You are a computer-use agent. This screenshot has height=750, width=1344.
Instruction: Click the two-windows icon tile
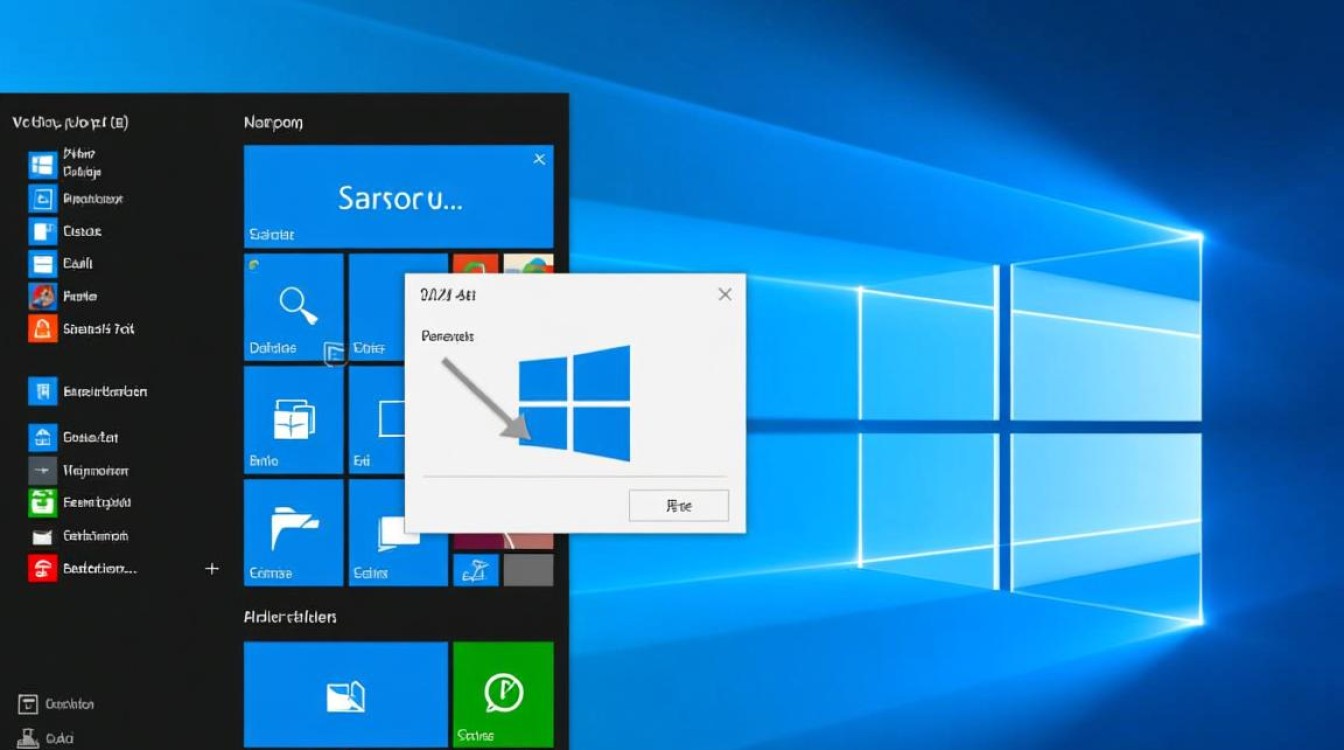(x=294, y=419)
